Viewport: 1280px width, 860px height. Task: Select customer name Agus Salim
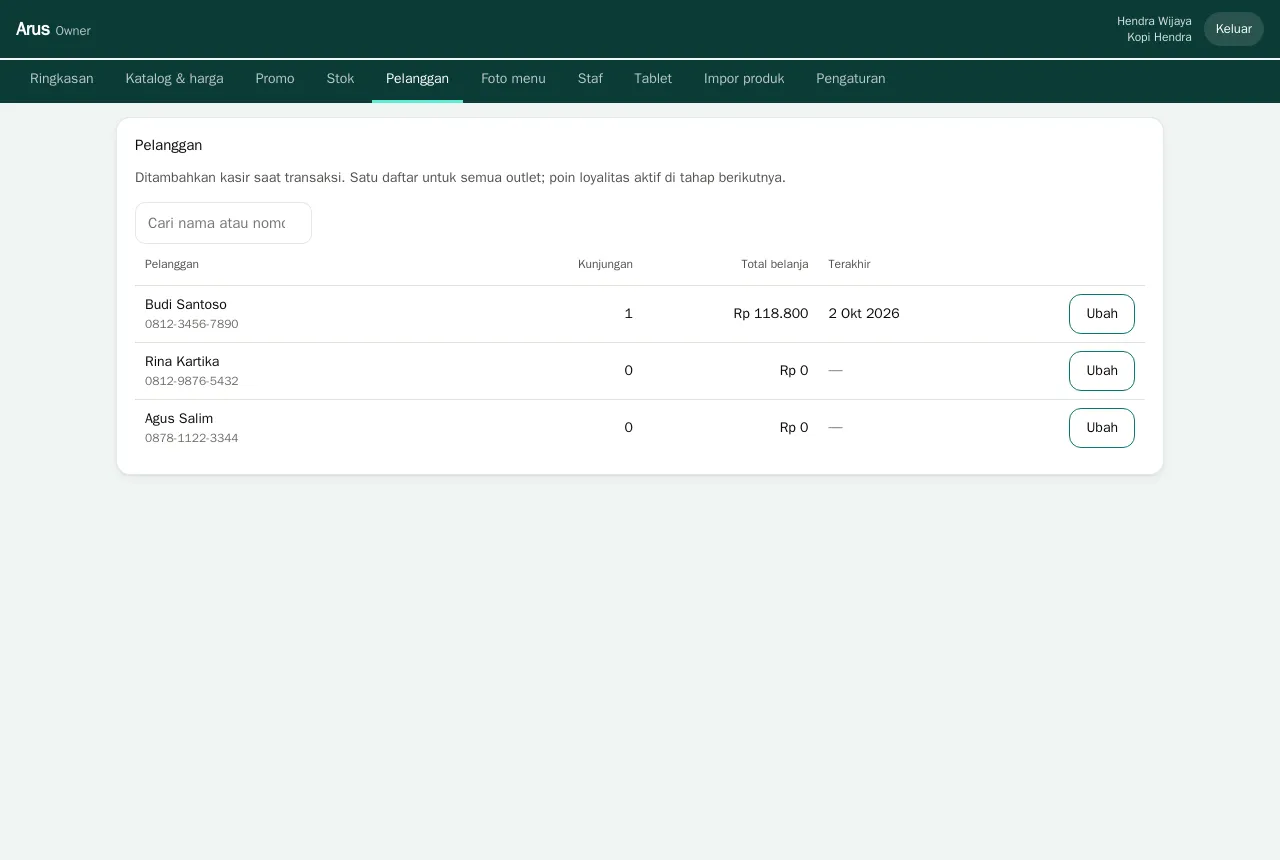tap(179, 419)
